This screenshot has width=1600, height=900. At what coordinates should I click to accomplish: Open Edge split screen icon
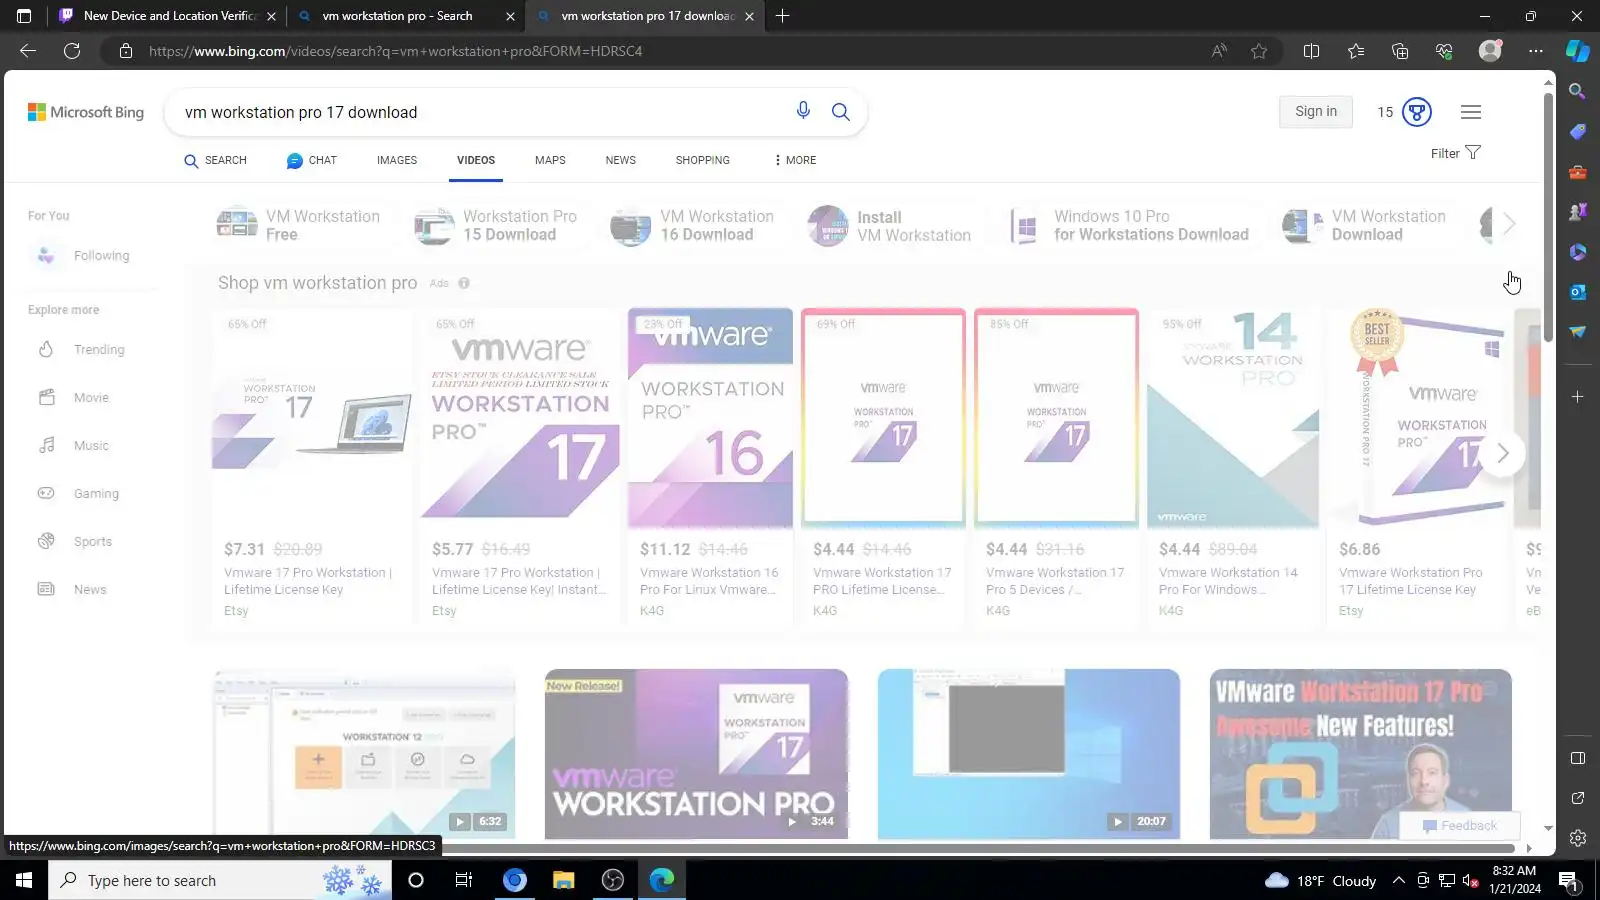(x=1311, y=51)
